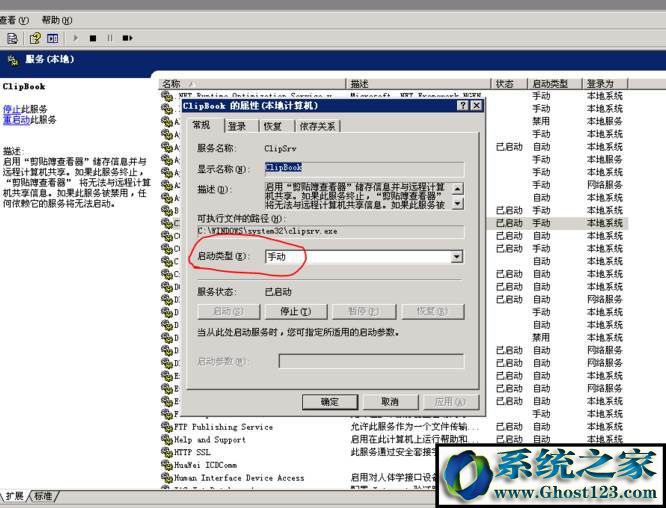The image size is (666, 508).
Task: Click Human Interface Device Access gear icon
Action: (x=166, y=477)
